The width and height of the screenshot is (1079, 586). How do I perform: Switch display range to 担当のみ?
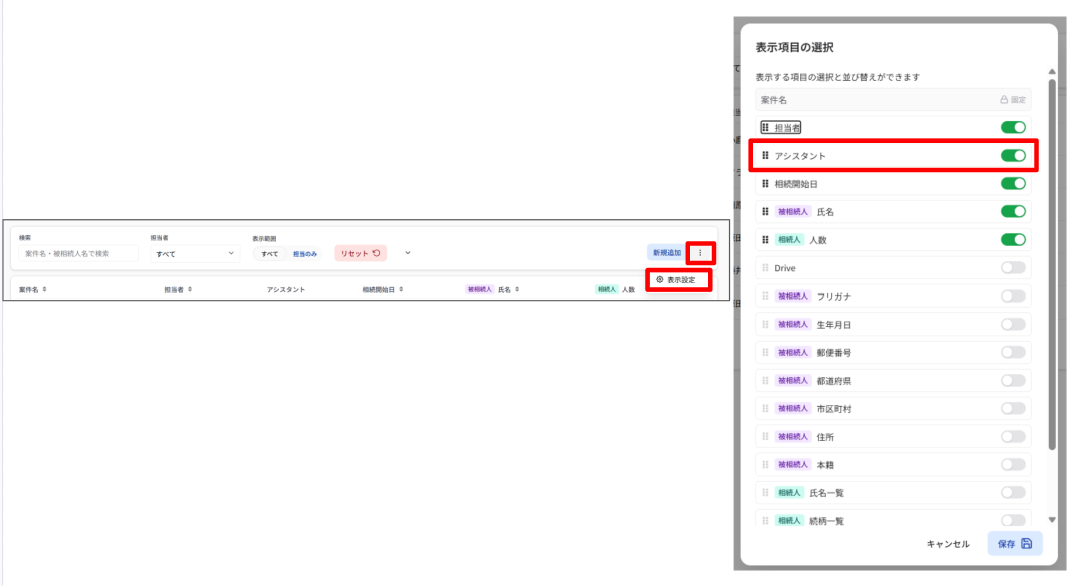pos(305,254)
